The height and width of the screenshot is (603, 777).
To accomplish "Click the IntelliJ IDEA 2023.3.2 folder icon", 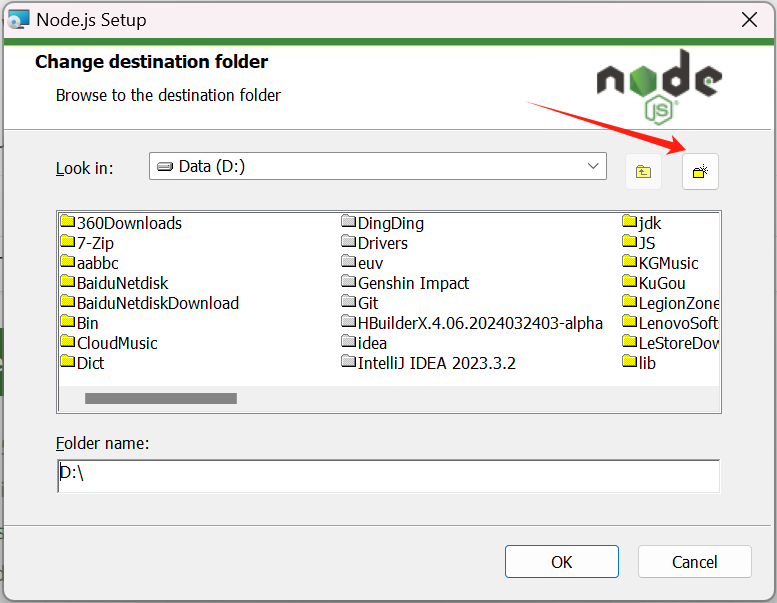I will tap(349, 361).
